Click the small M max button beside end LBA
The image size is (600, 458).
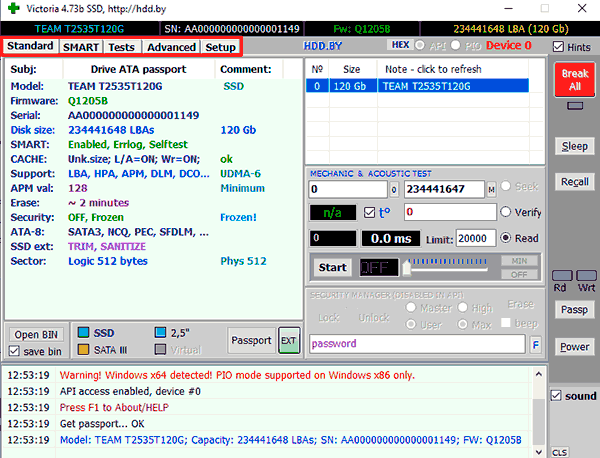(x=491, y=190)
